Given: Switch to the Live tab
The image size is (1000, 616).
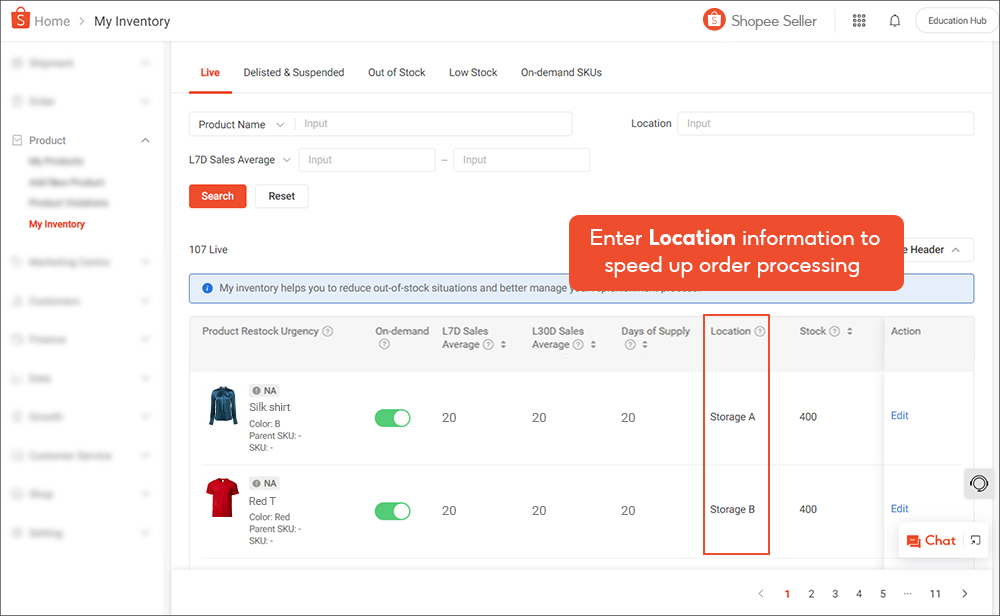Looking at the screenshot, I should [210, 73].
